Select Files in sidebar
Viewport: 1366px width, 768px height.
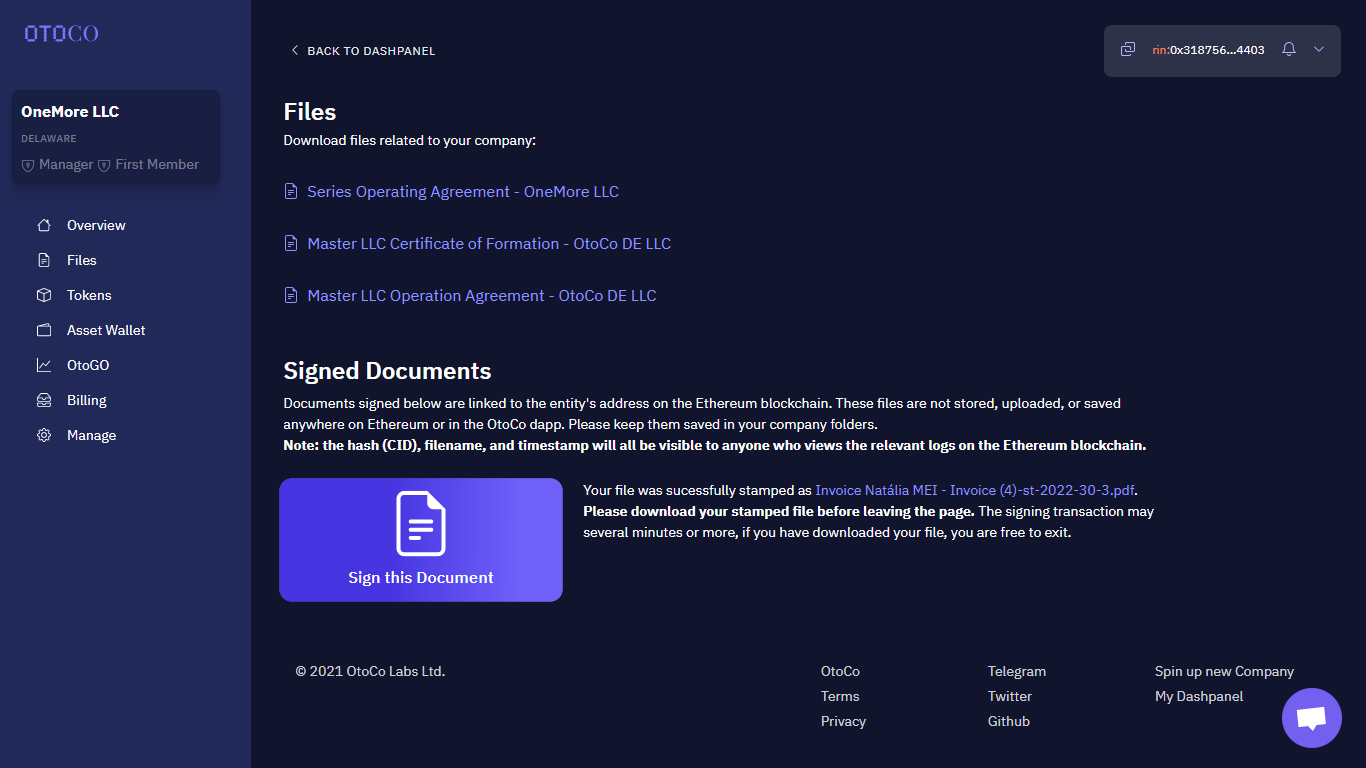[82, 260]
